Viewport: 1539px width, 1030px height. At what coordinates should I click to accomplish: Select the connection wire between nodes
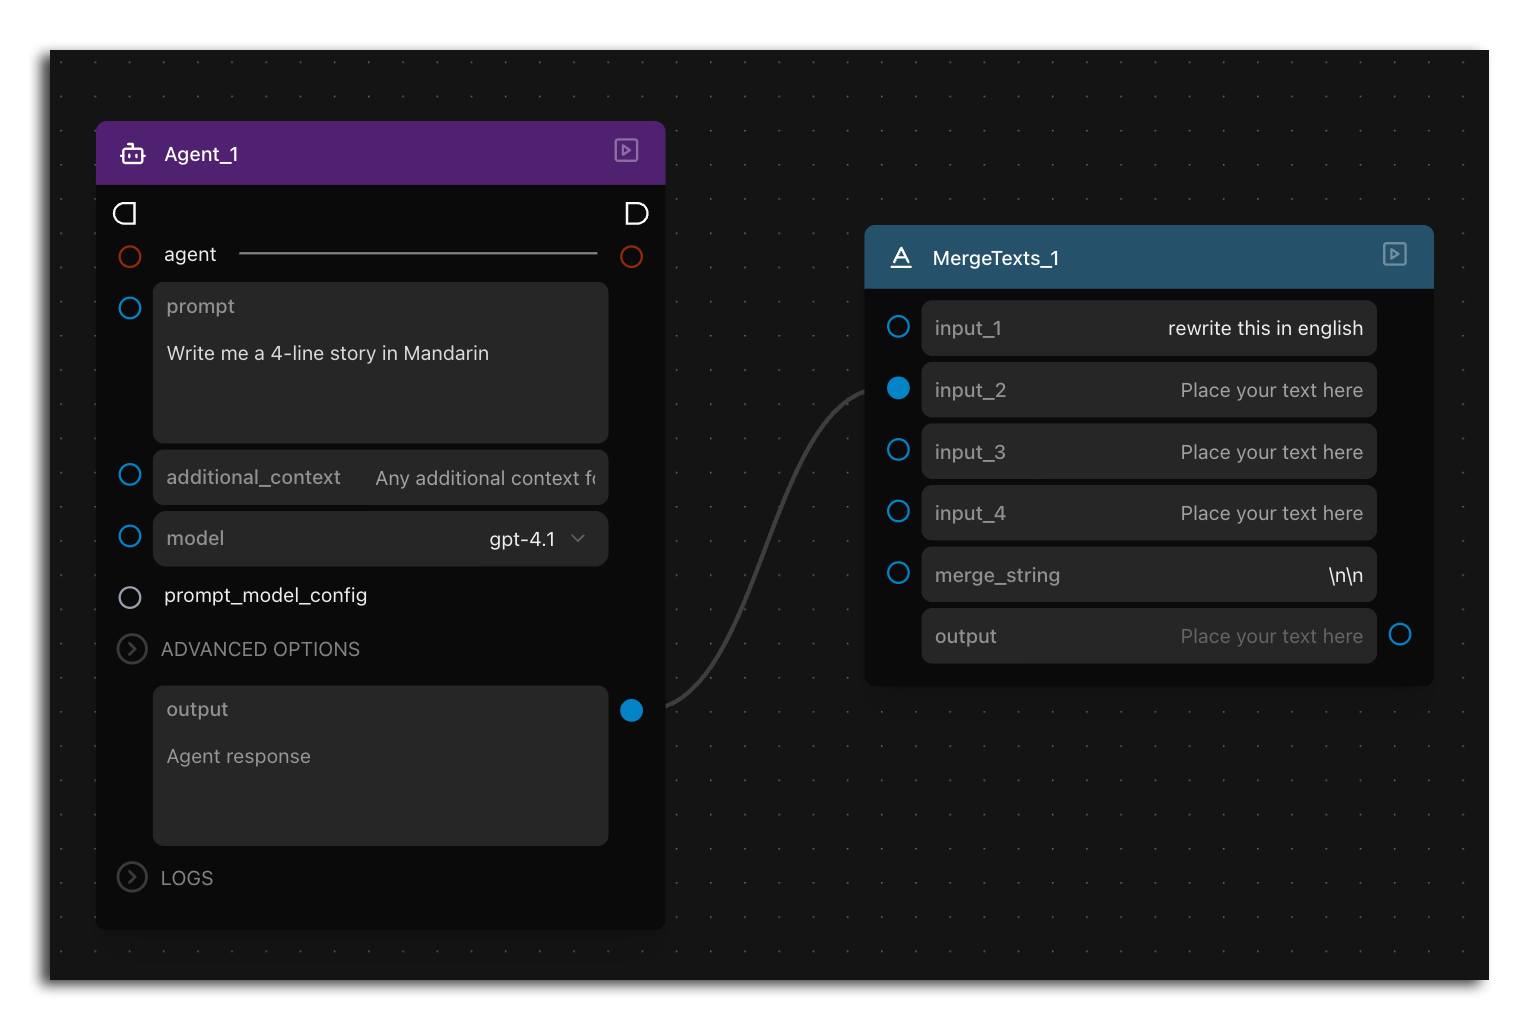(765, 548)
